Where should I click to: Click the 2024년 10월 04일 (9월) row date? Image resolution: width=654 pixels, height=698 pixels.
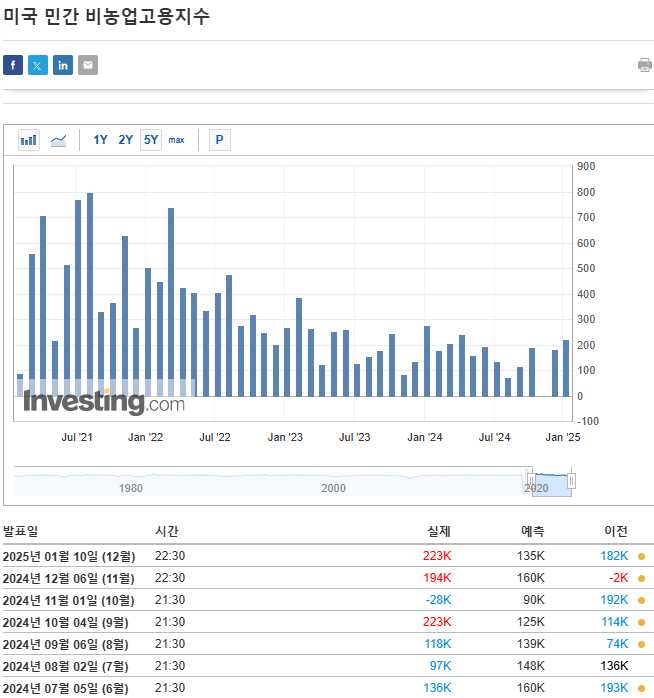coord(65,623)
